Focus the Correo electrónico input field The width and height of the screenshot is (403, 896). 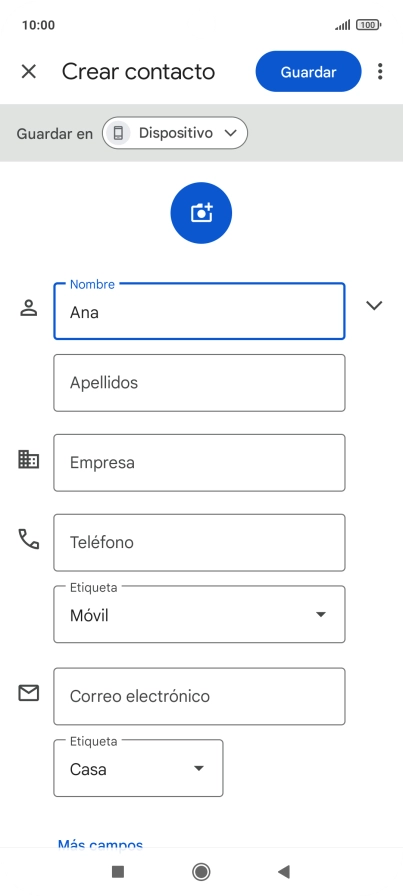pos(199,697)
